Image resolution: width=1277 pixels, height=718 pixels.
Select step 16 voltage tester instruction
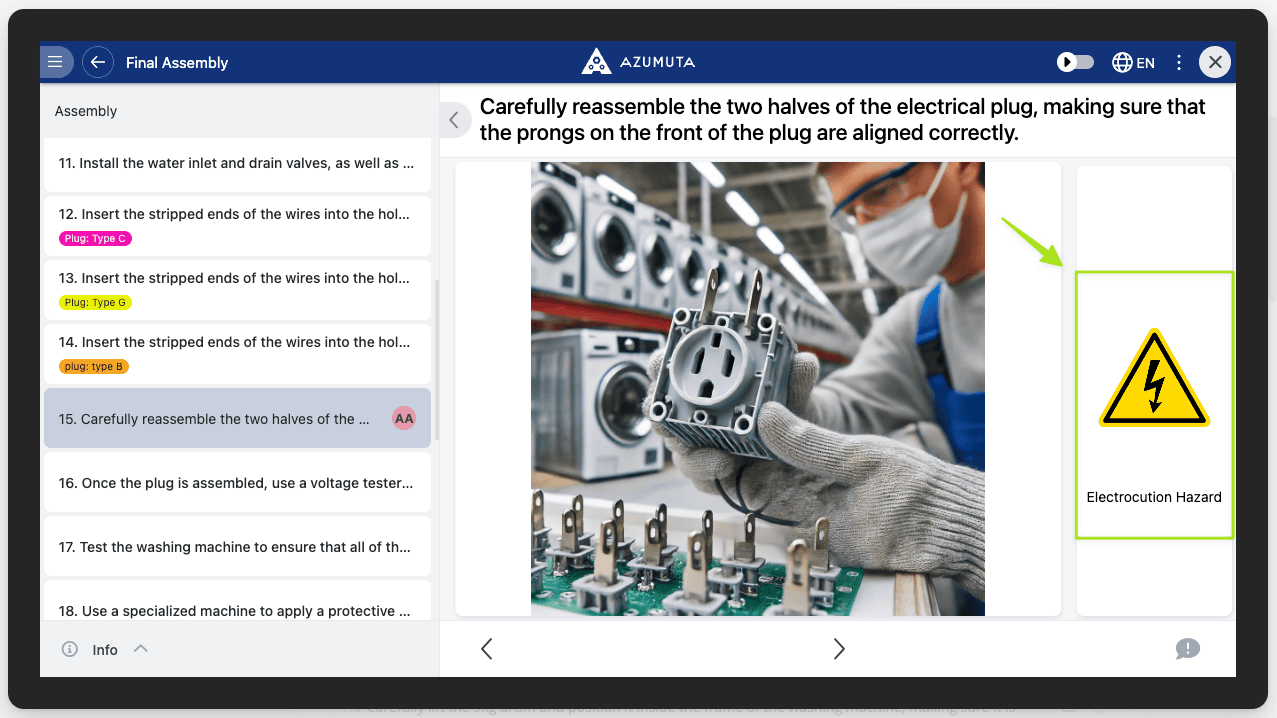(x=237, y=483)
